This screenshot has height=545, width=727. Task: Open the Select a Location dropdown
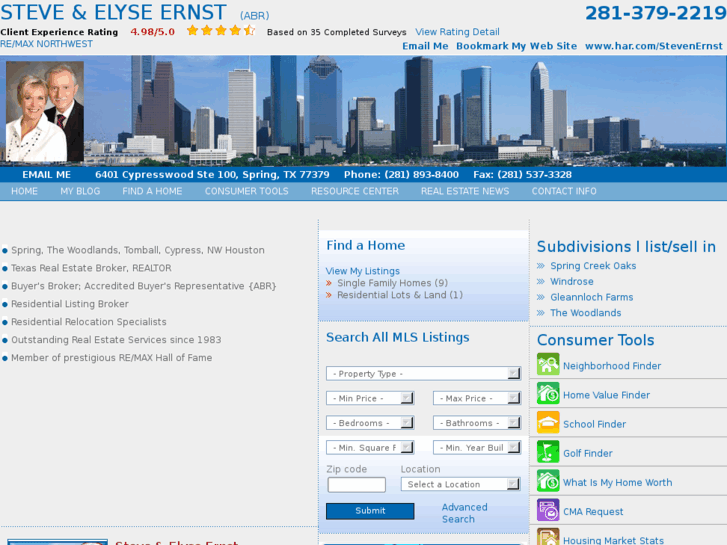click(x=460, y=484)
